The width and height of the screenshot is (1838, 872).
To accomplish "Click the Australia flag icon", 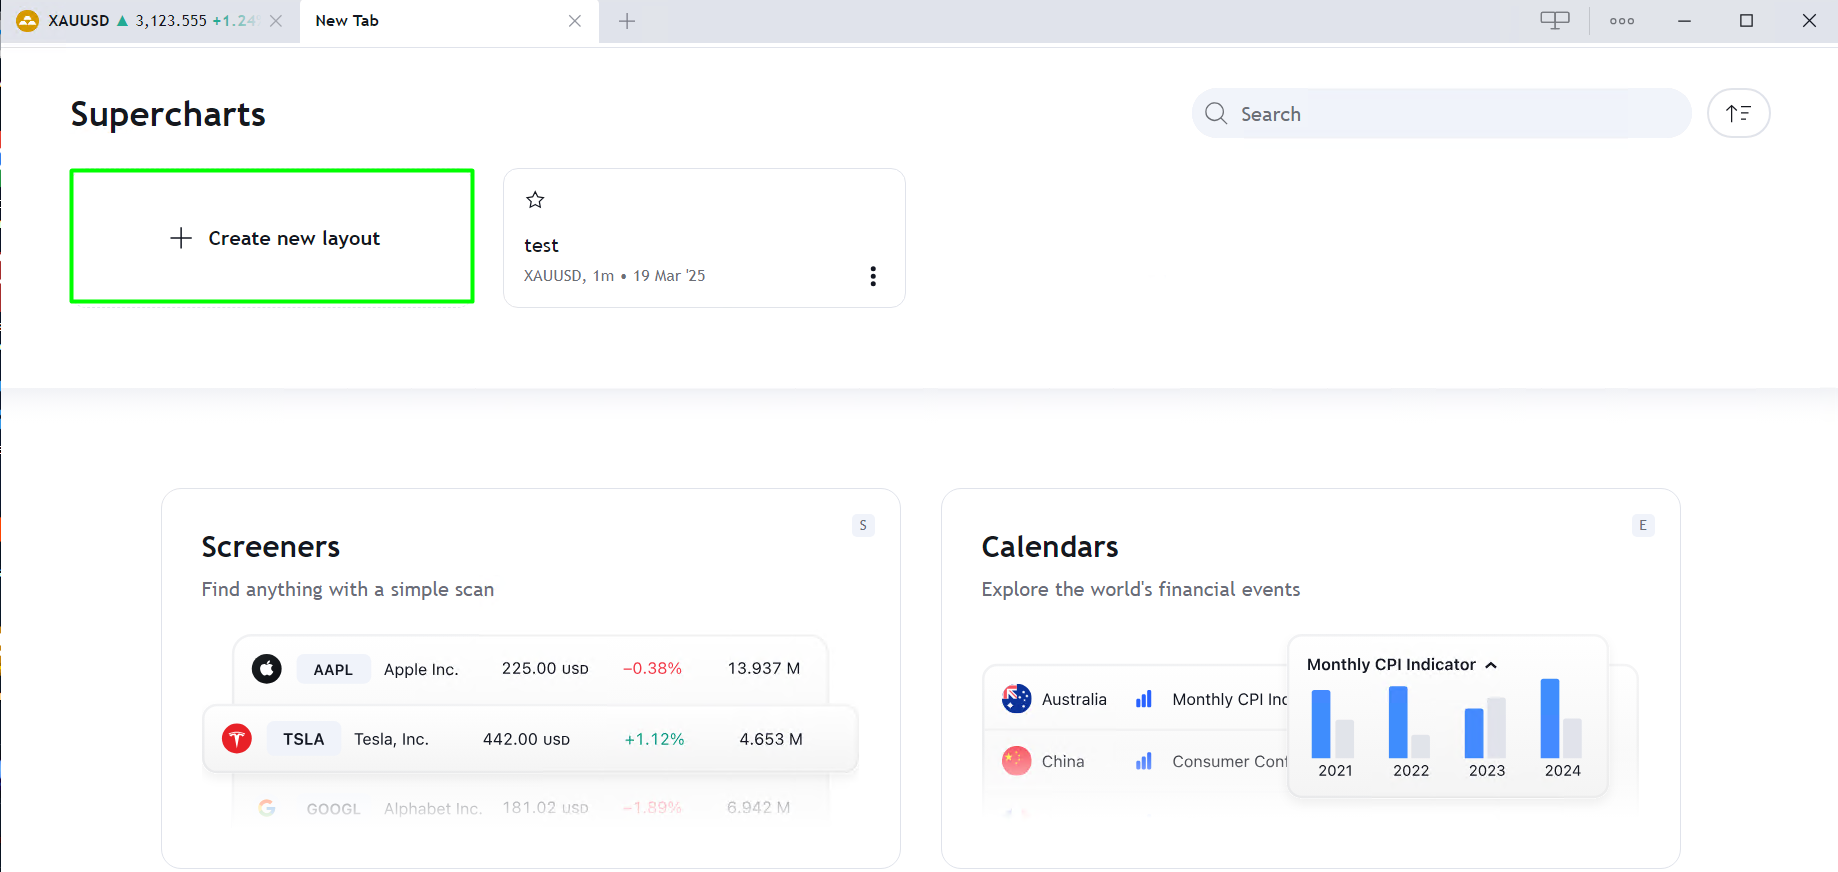I will (1016, 699).
